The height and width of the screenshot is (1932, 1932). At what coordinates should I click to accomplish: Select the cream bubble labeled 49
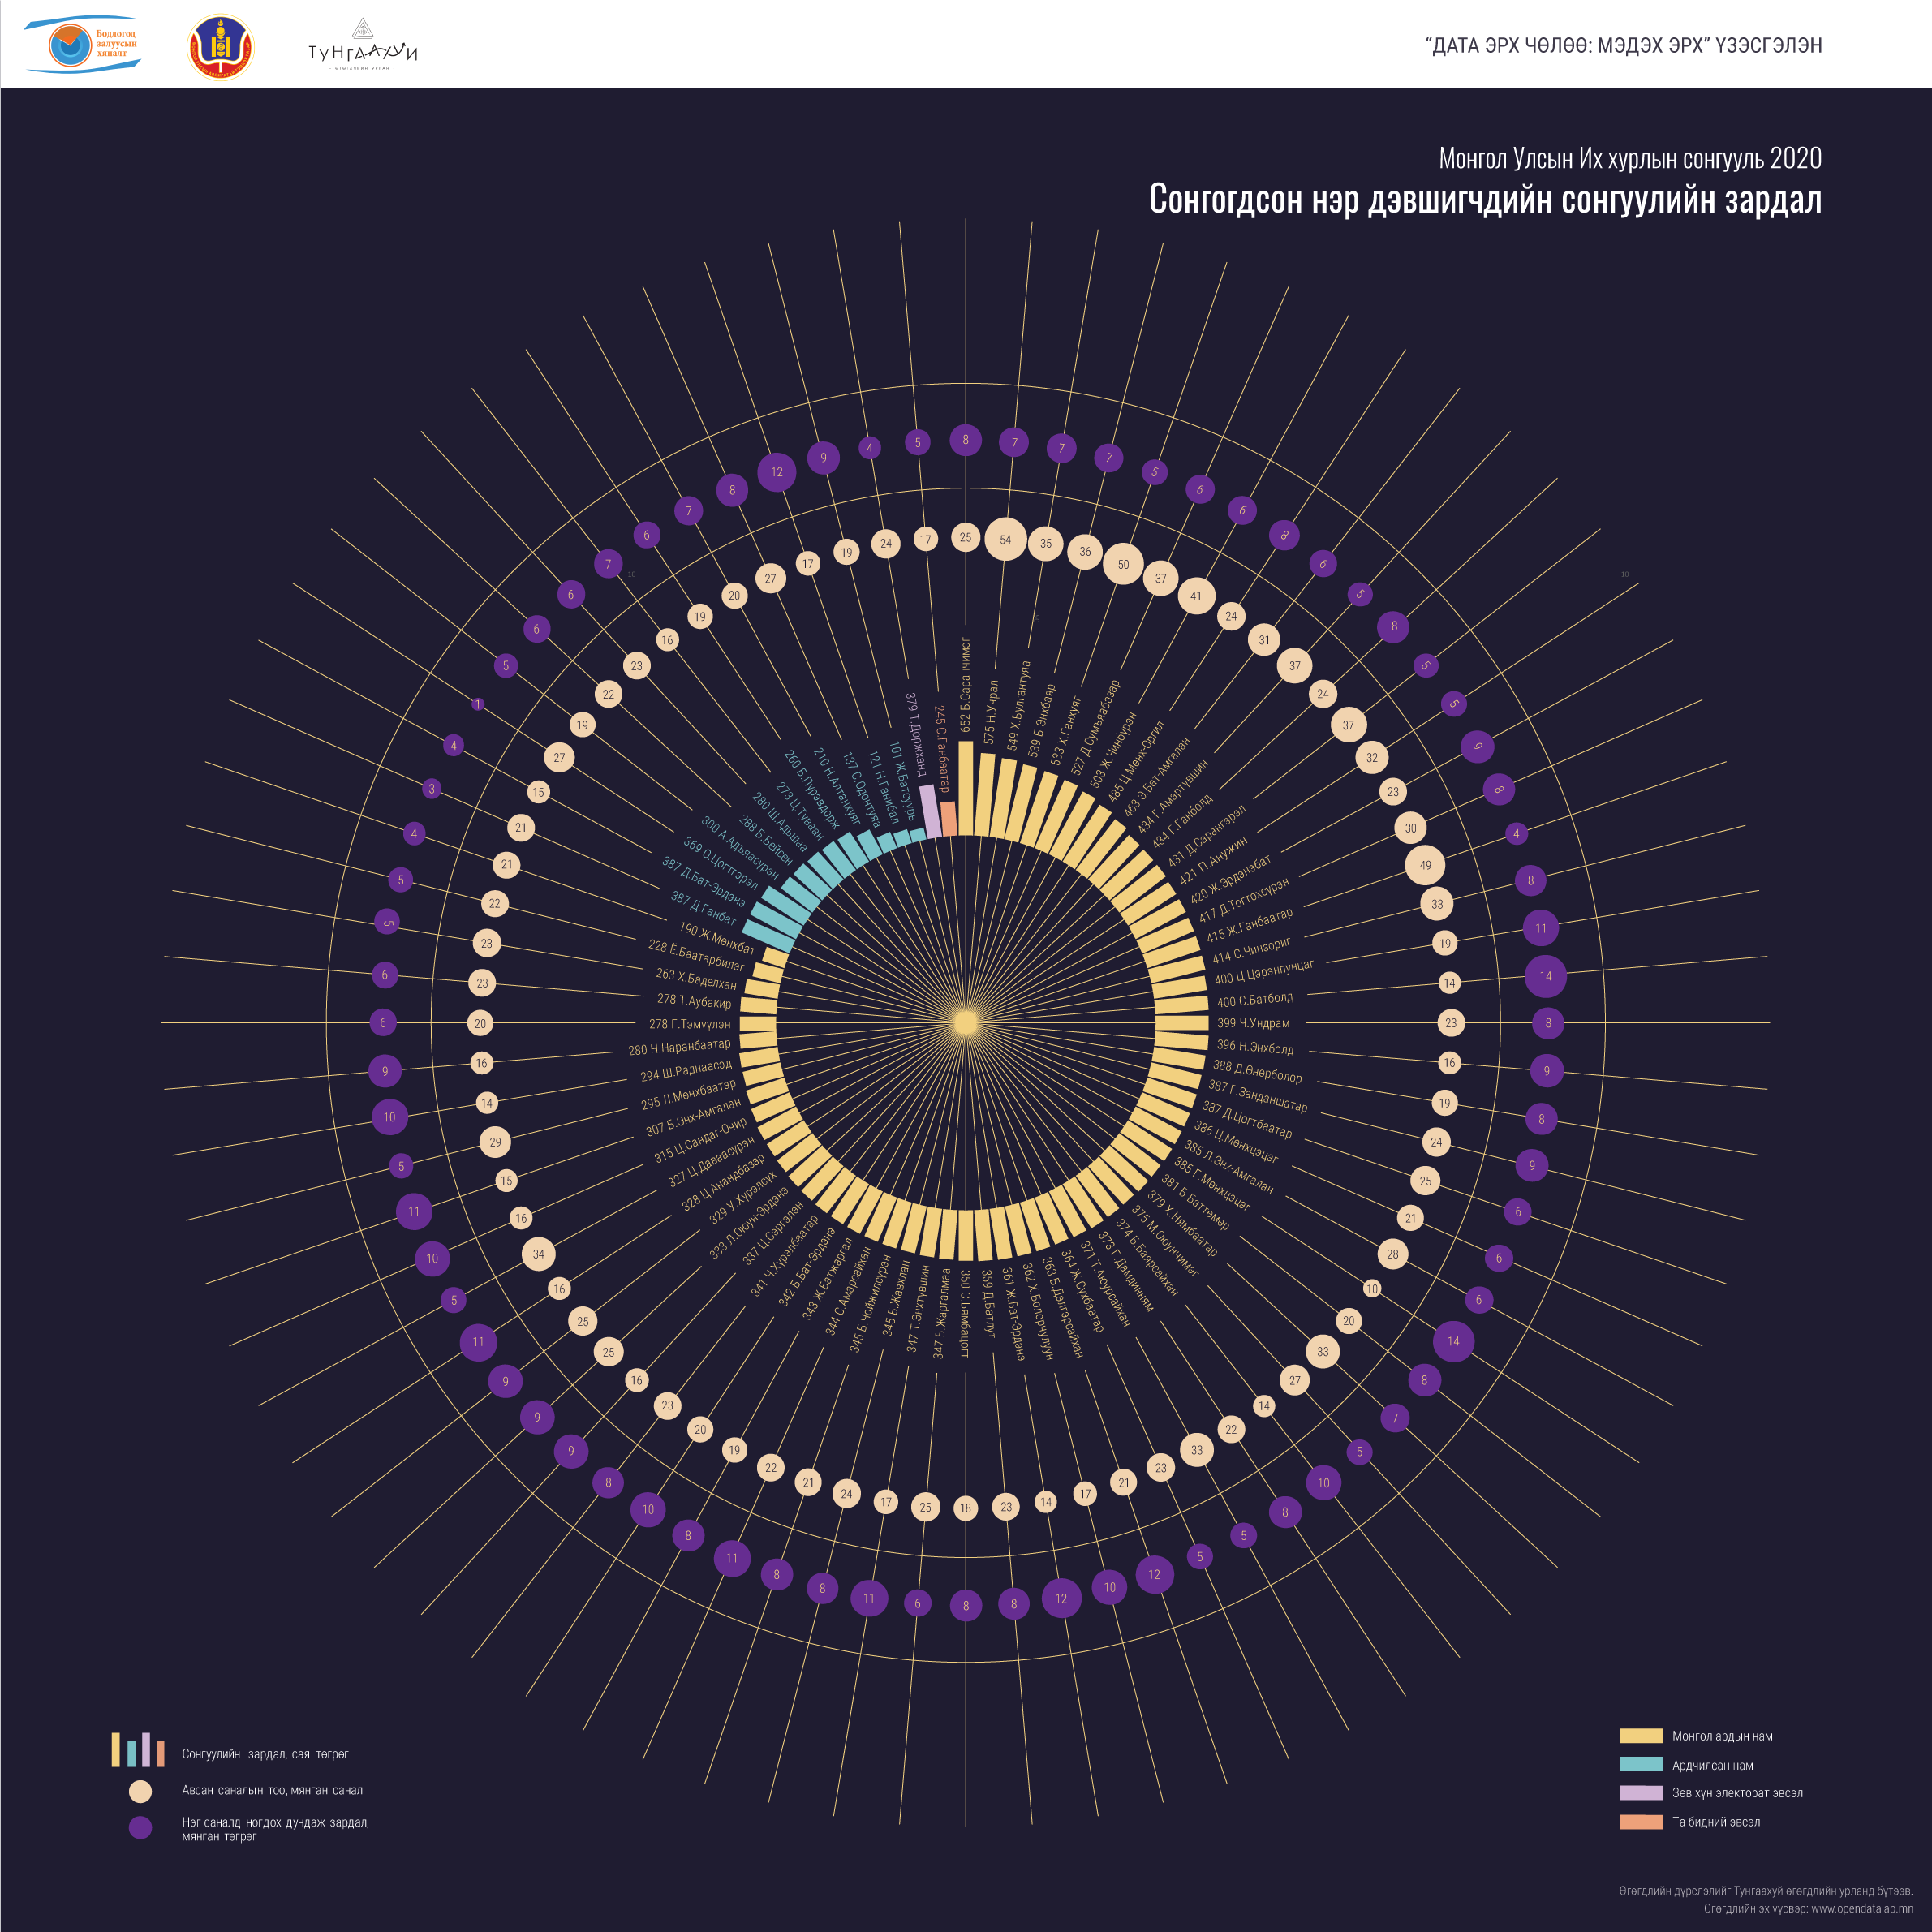1425,865
